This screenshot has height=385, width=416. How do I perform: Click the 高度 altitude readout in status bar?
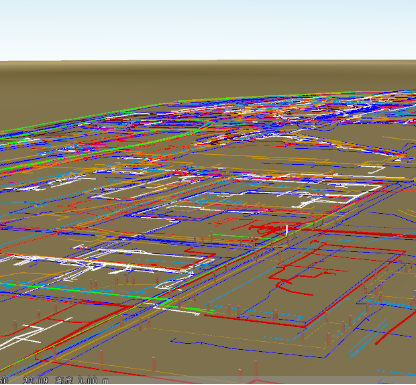pyautogui.click(x=82, y=380)
